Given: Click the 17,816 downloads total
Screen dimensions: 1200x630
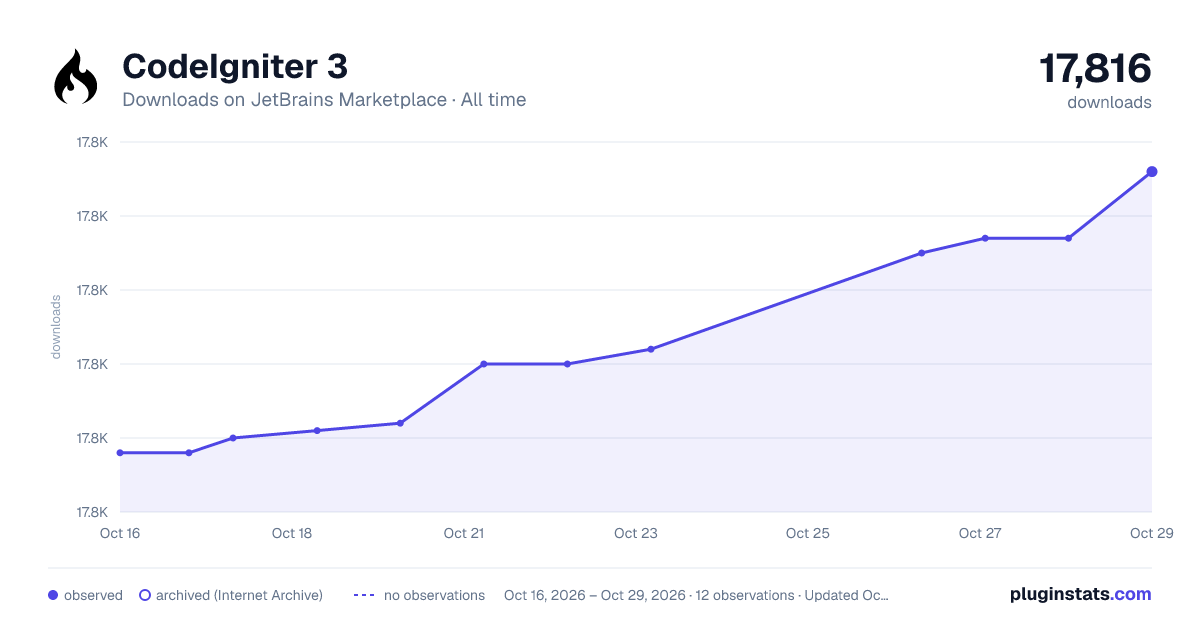Looking at the screenshot, I should click(1095, 69).
